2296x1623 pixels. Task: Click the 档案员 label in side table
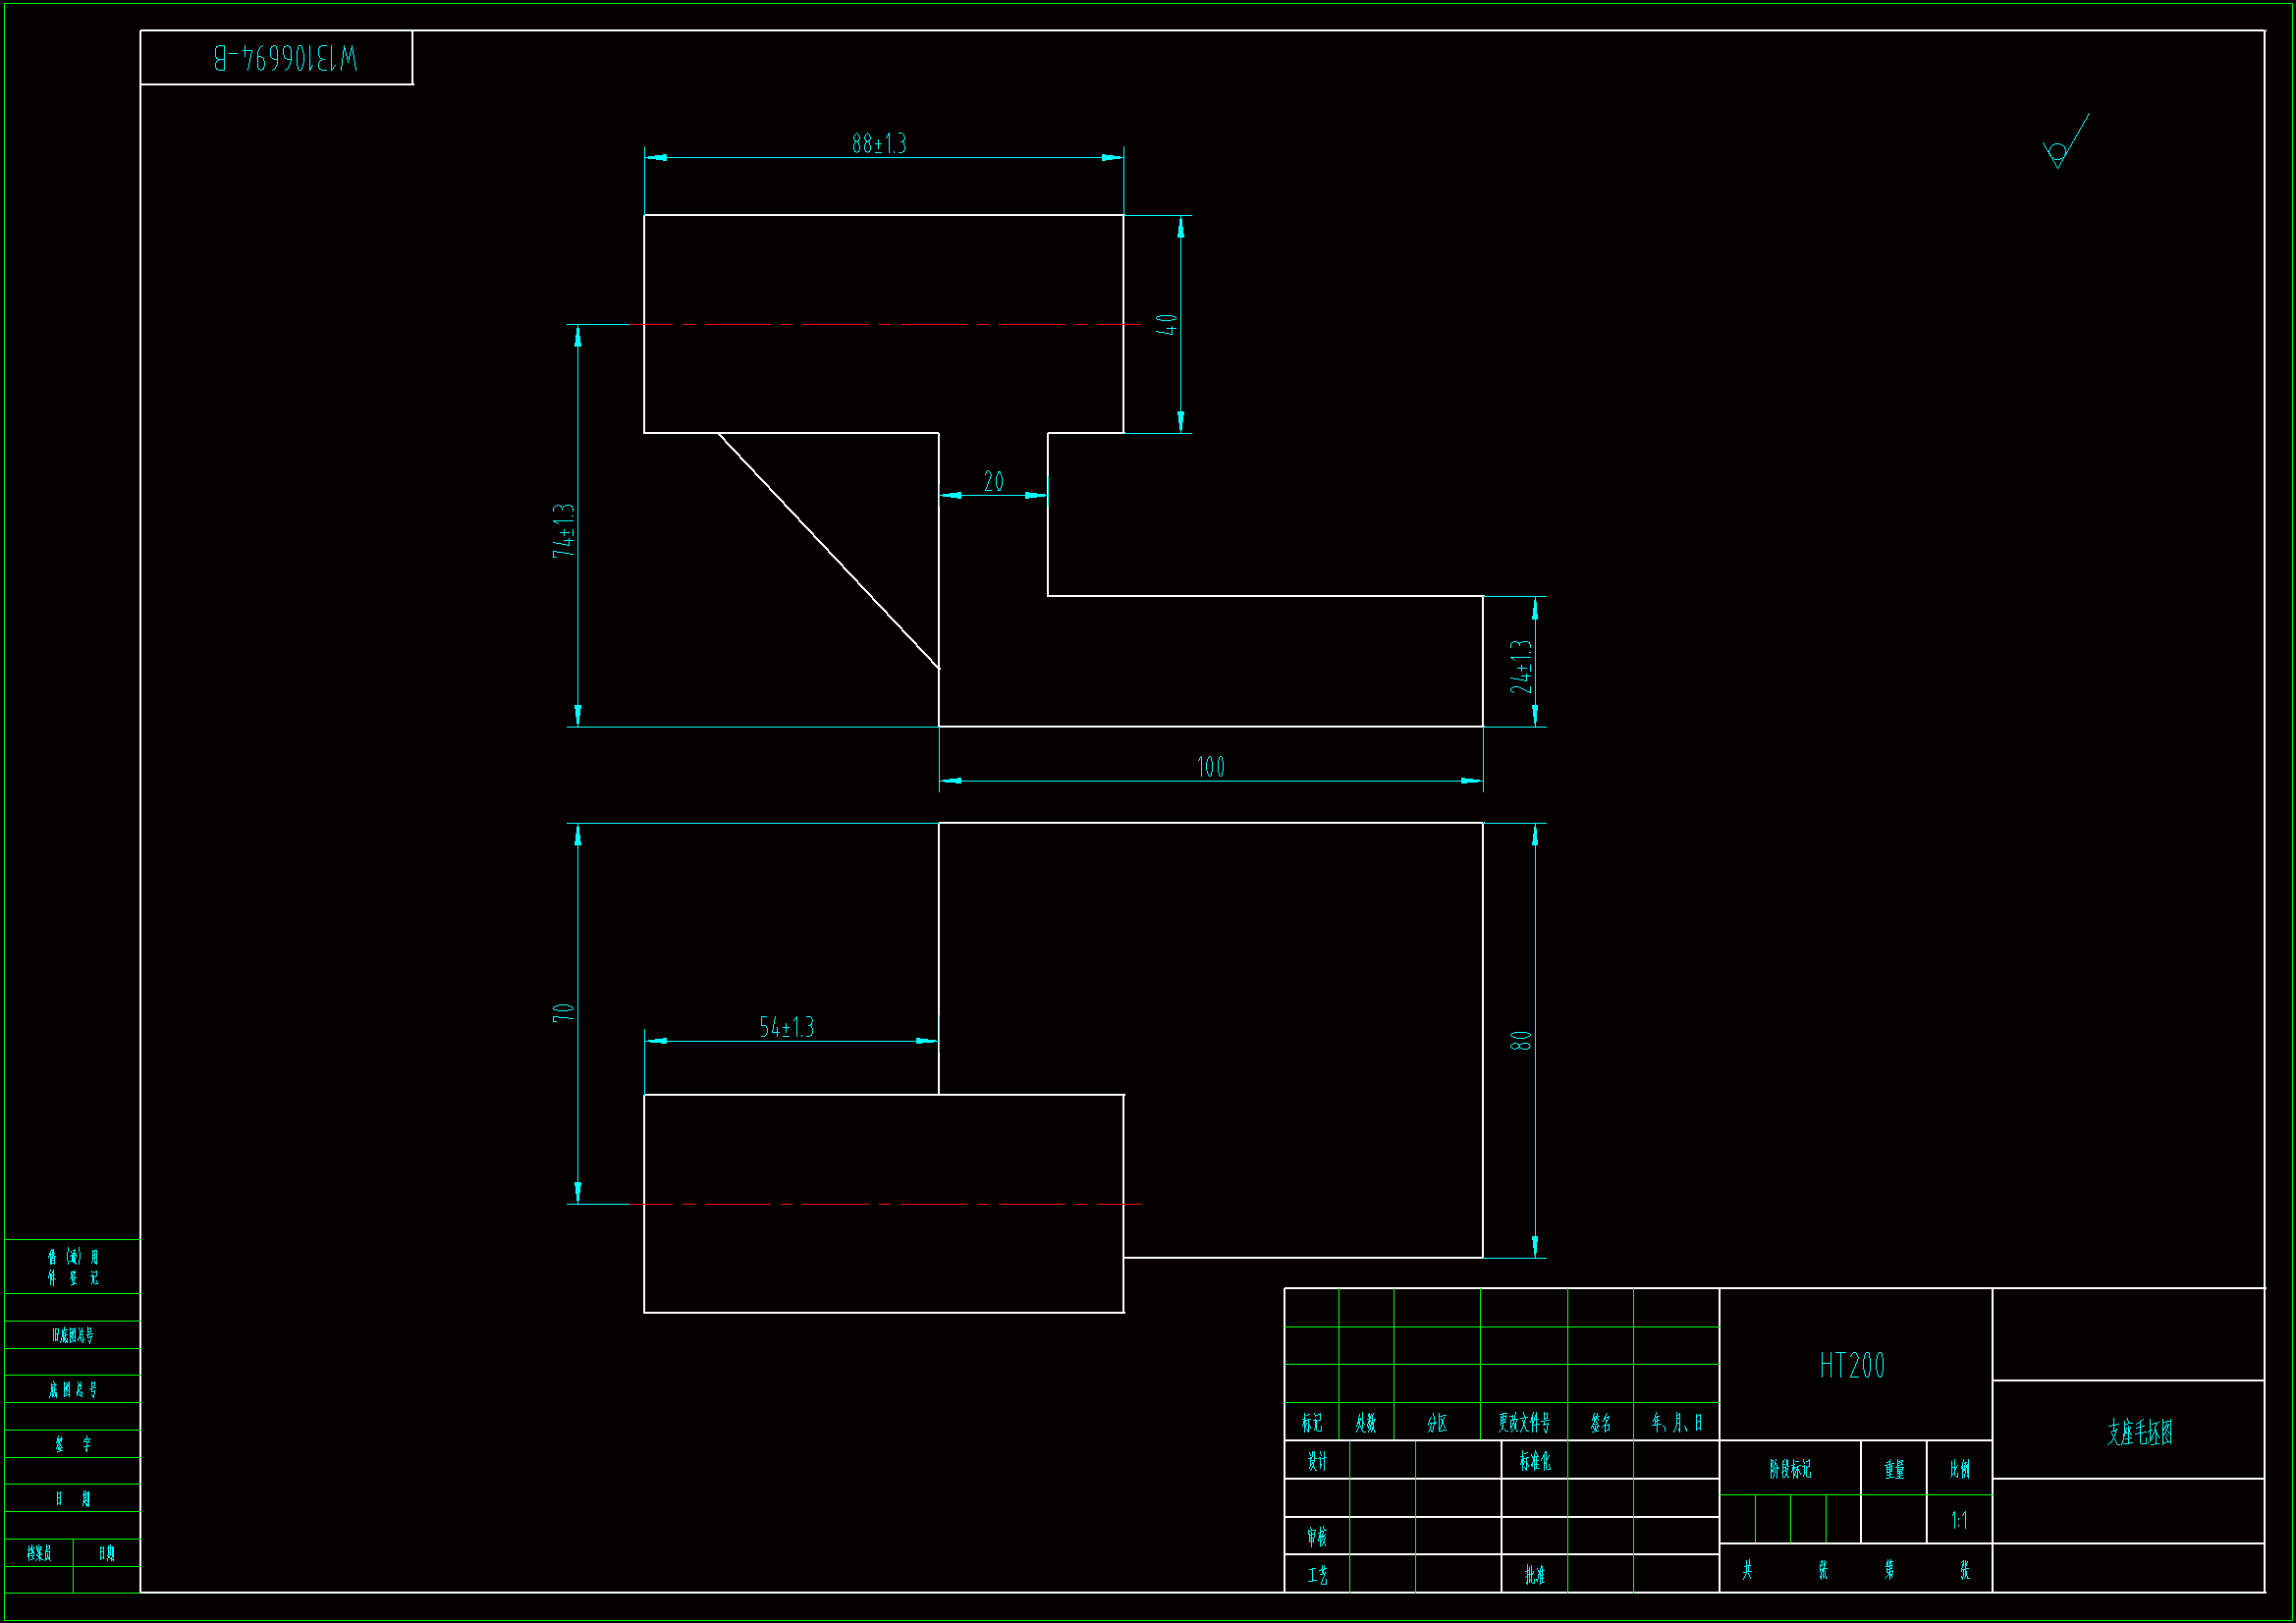point(39,1553)
